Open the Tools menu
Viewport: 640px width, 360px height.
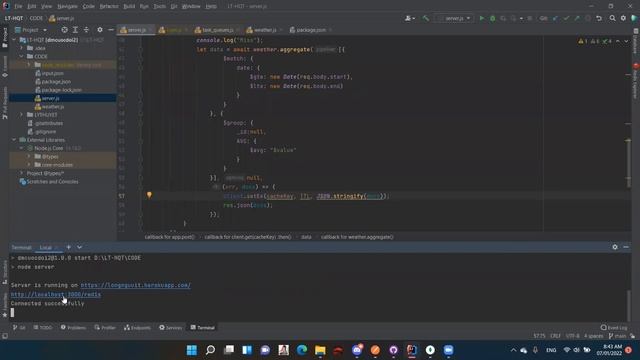(x=160, y=6)
